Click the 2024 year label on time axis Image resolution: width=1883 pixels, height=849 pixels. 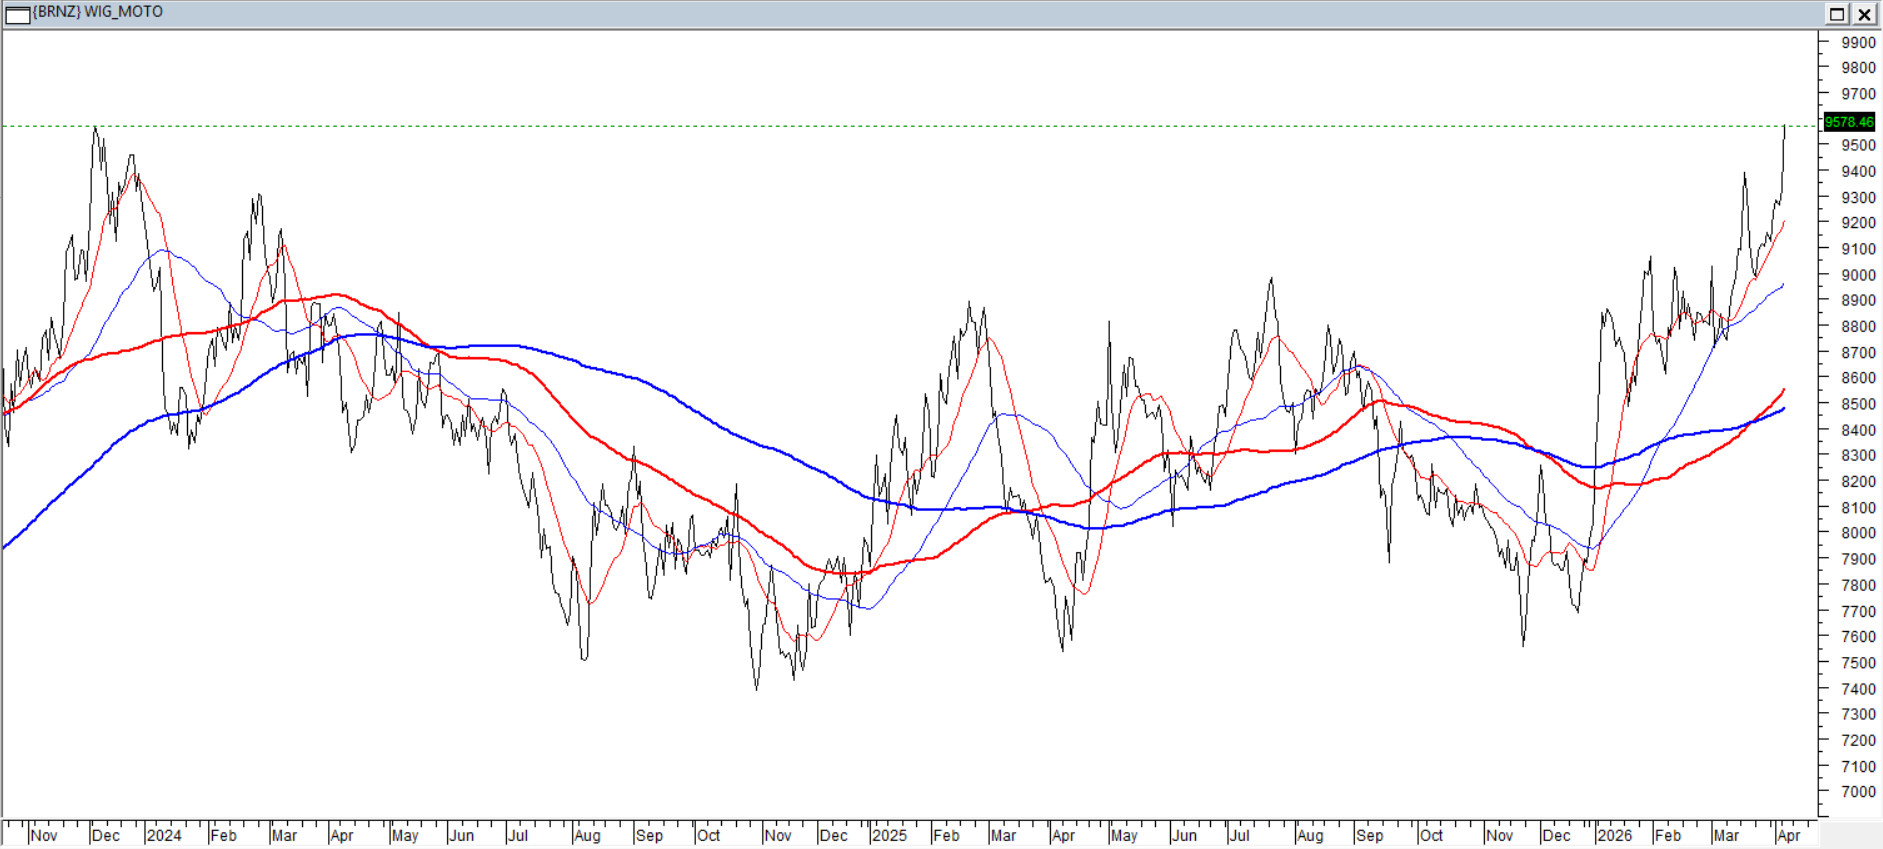point(164,835)
